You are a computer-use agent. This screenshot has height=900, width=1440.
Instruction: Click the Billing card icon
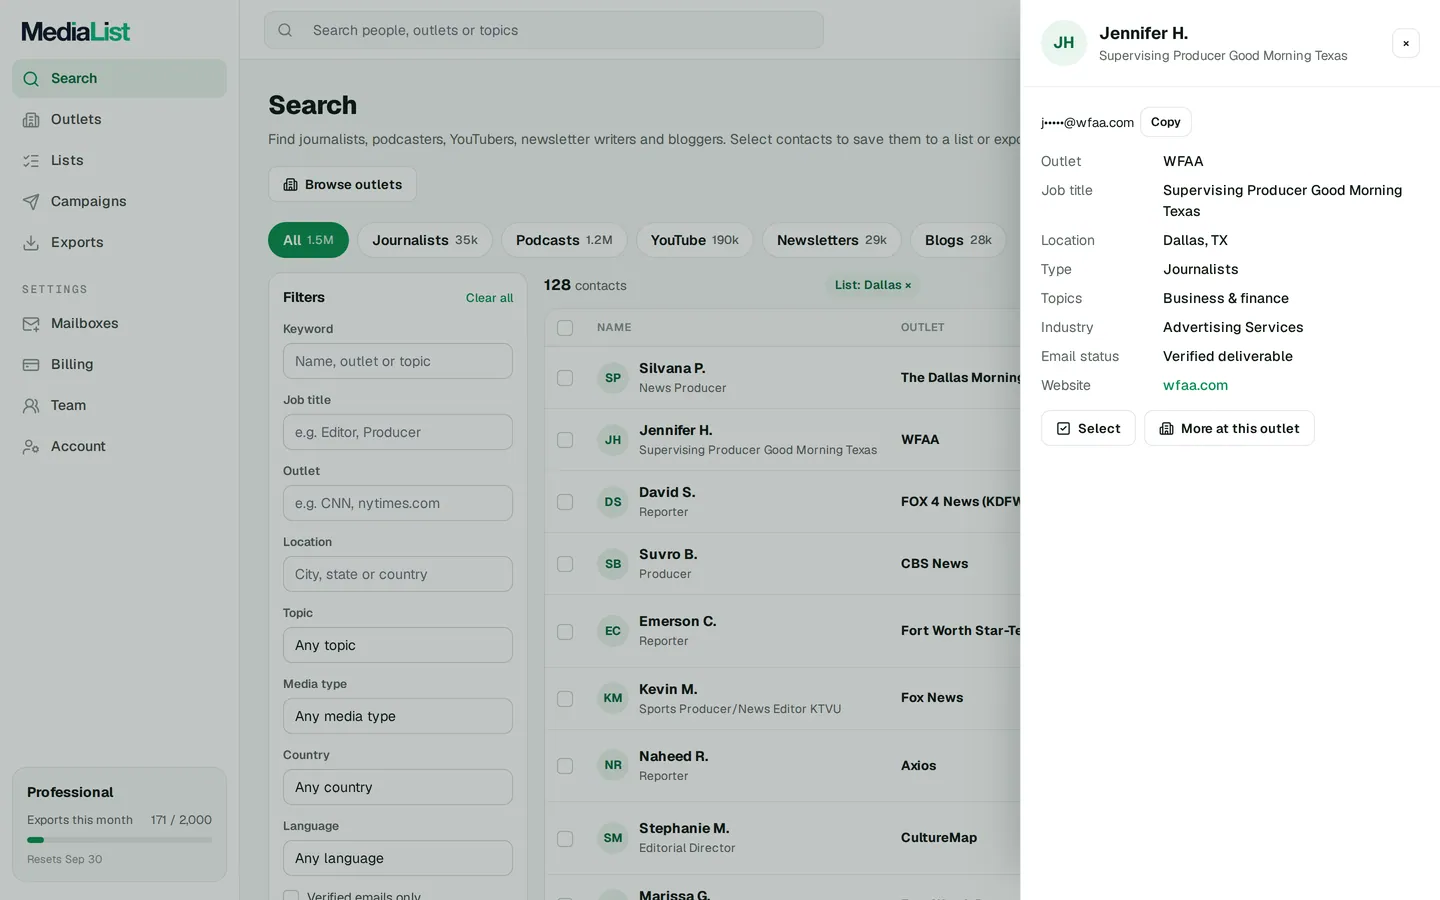(x=31, y=365)
